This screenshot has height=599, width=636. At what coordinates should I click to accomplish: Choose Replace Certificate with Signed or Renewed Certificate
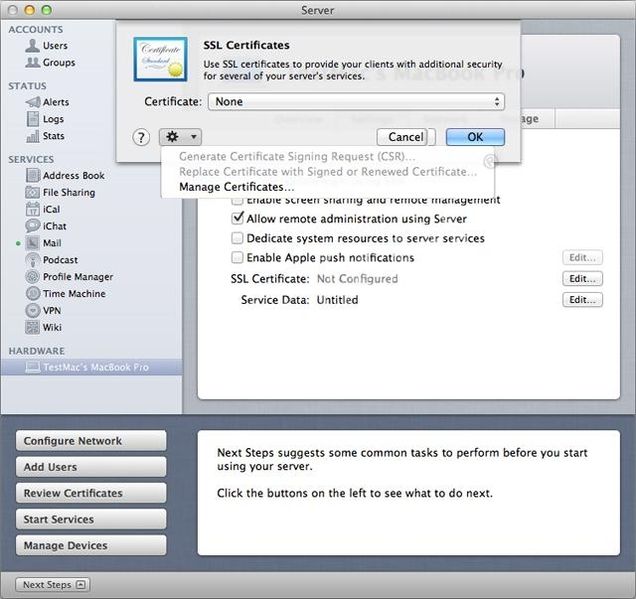328,172
